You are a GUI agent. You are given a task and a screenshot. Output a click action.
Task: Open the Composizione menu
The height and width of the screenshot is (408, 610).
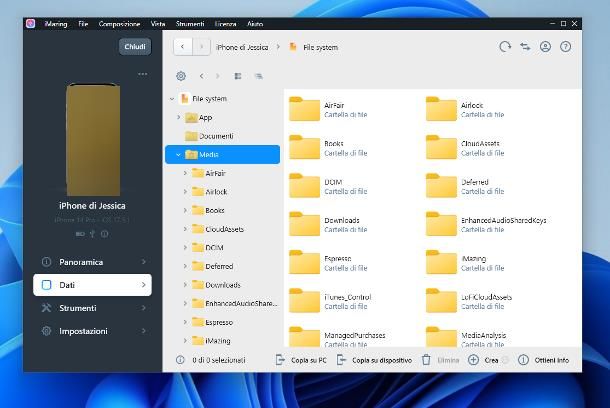[119, 24]
